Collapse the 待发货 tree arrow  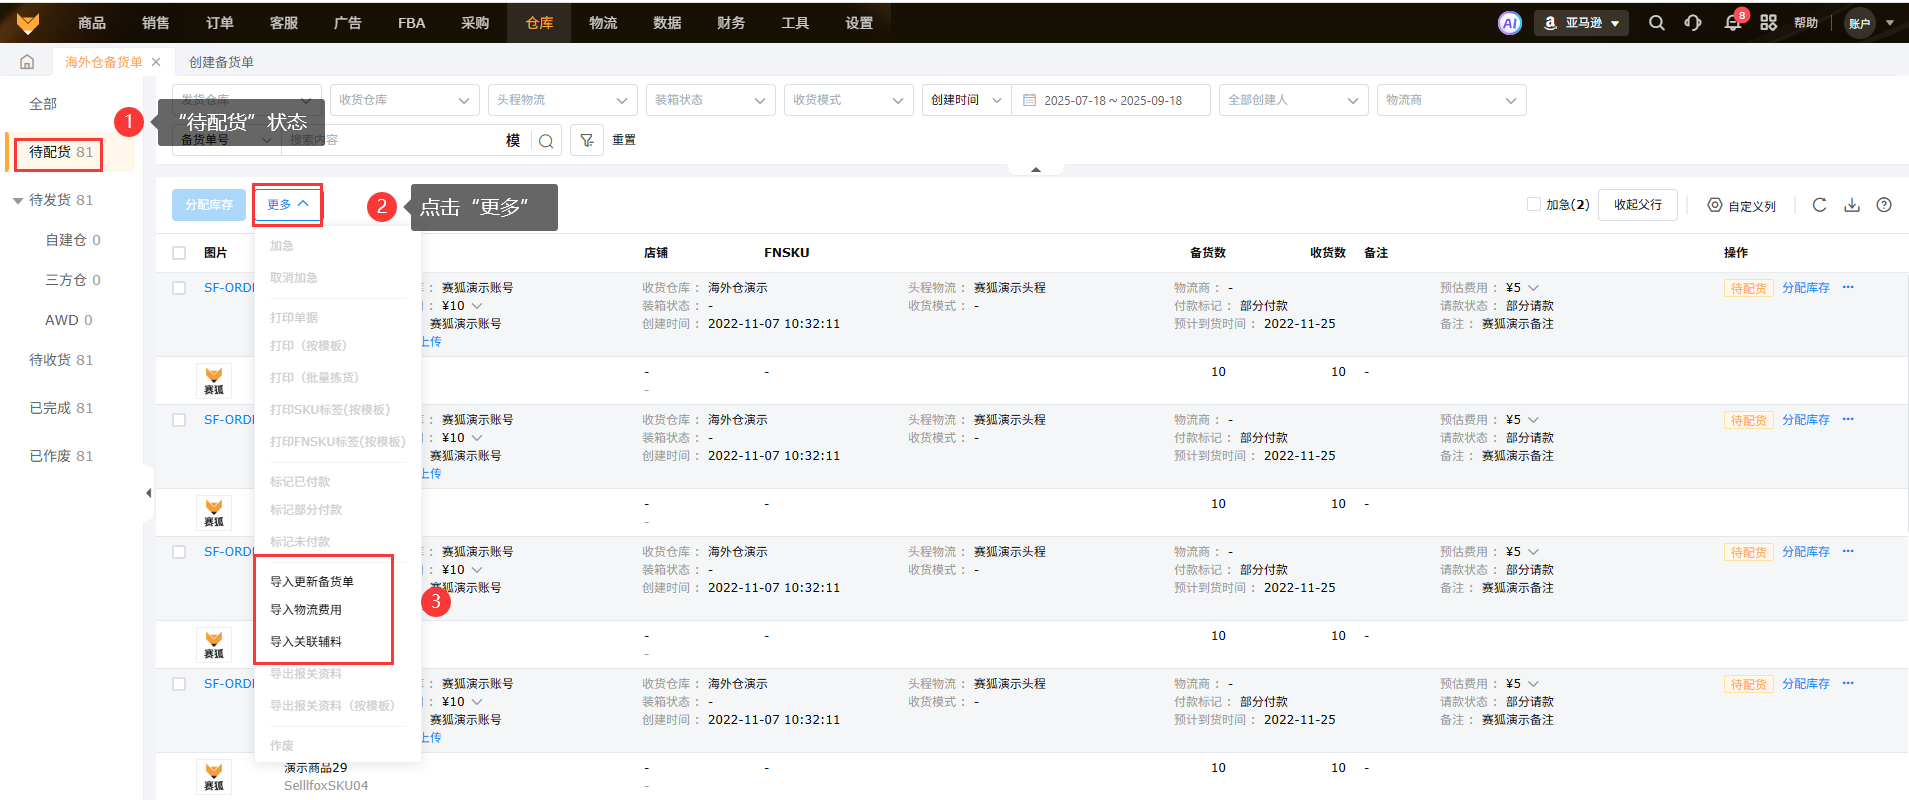(x=18, y=201)
